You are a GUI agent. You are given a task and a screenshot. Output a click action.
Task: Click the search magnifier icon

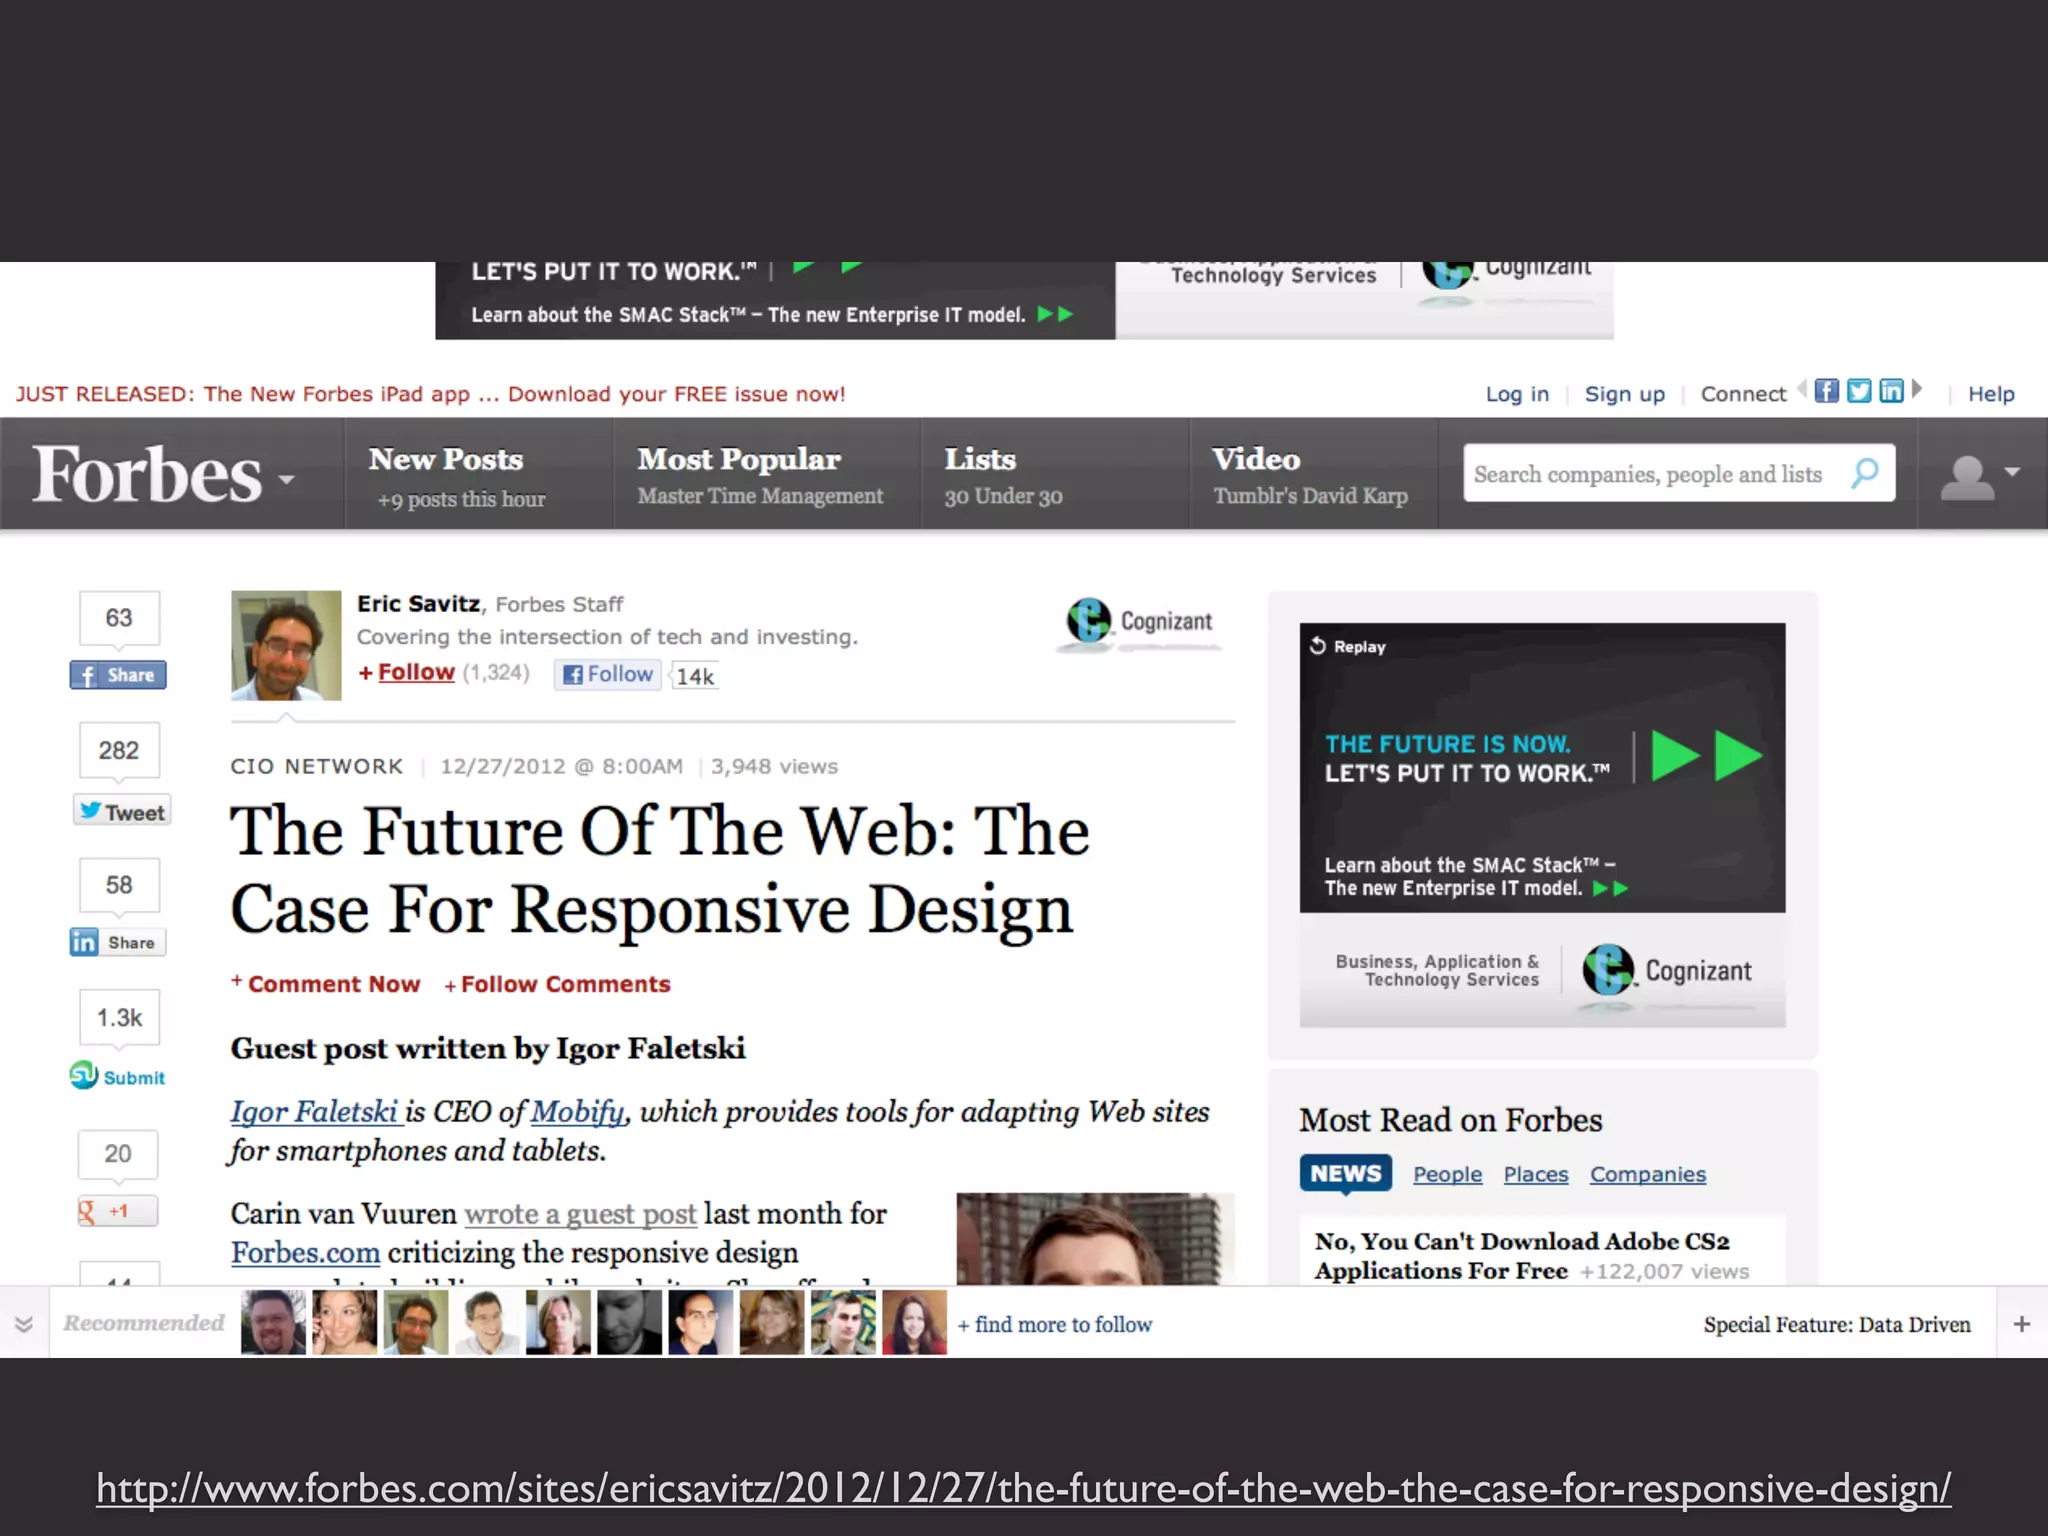[1865, 473]
